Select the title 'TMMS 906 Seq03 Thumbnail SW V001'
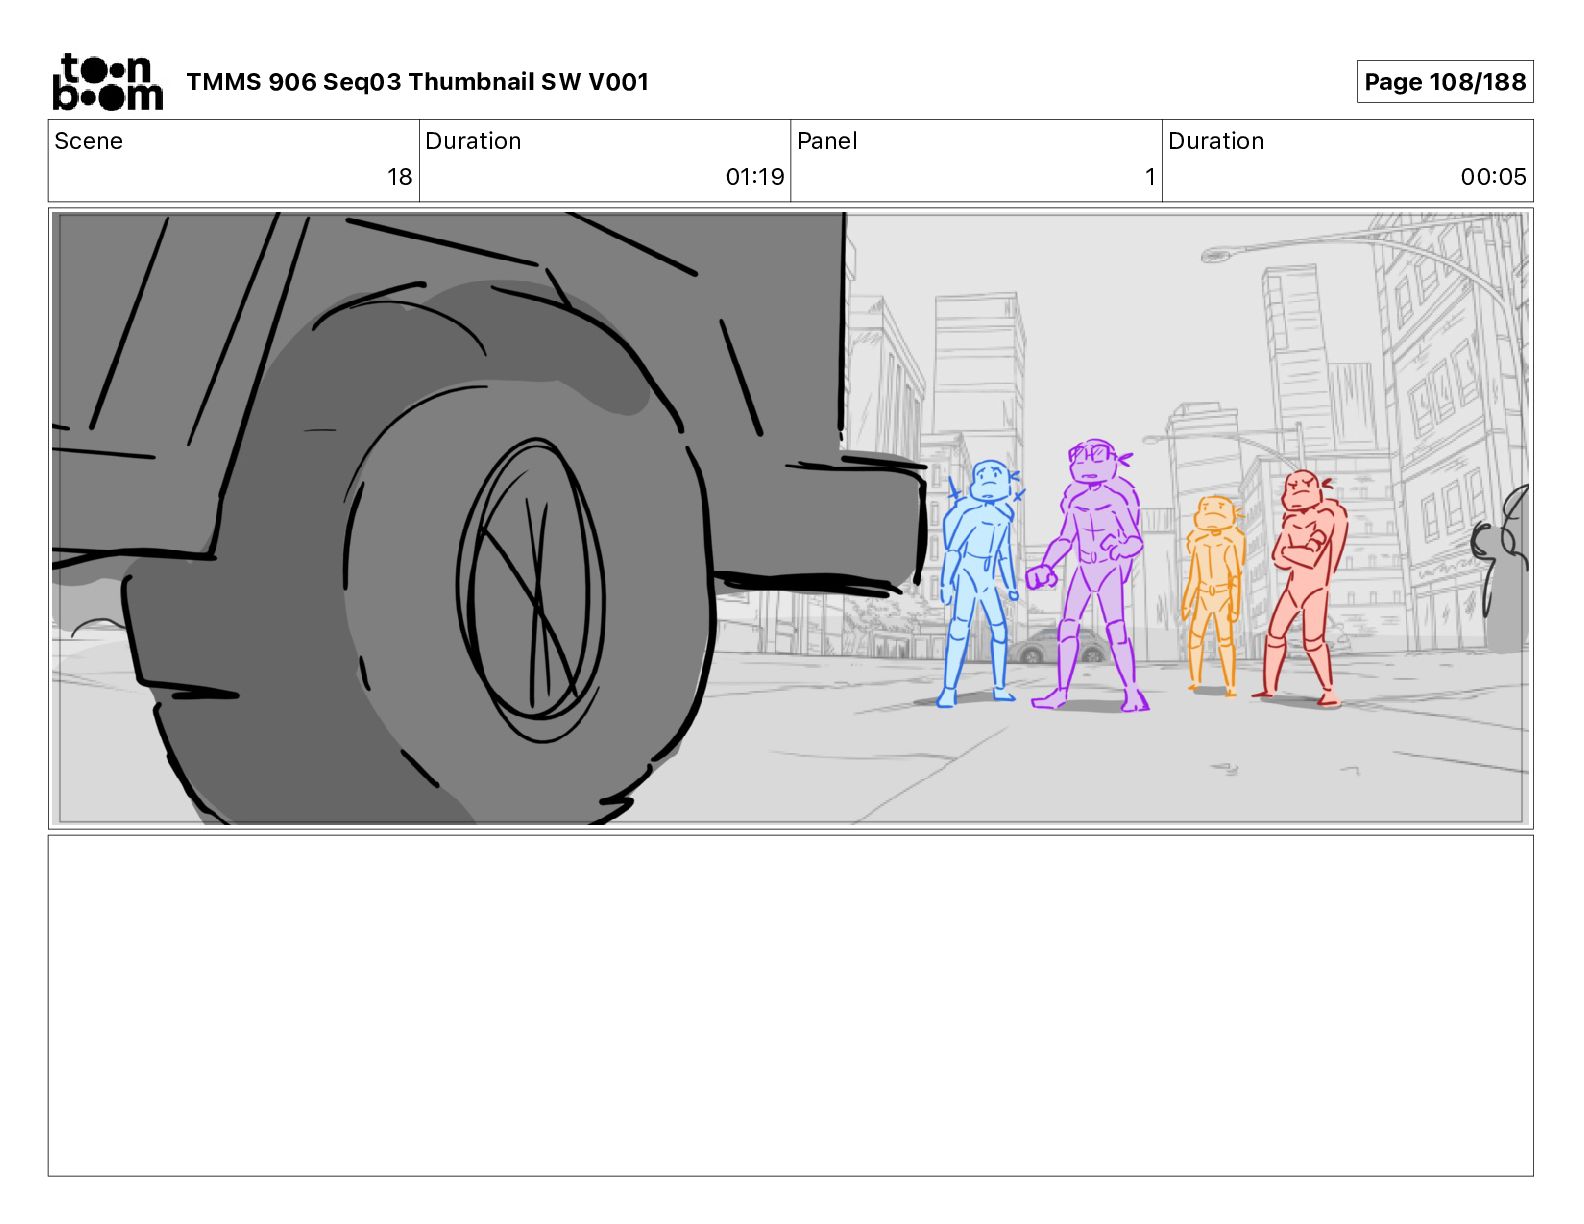1584x1224 pixels. [x=417, y=82]
